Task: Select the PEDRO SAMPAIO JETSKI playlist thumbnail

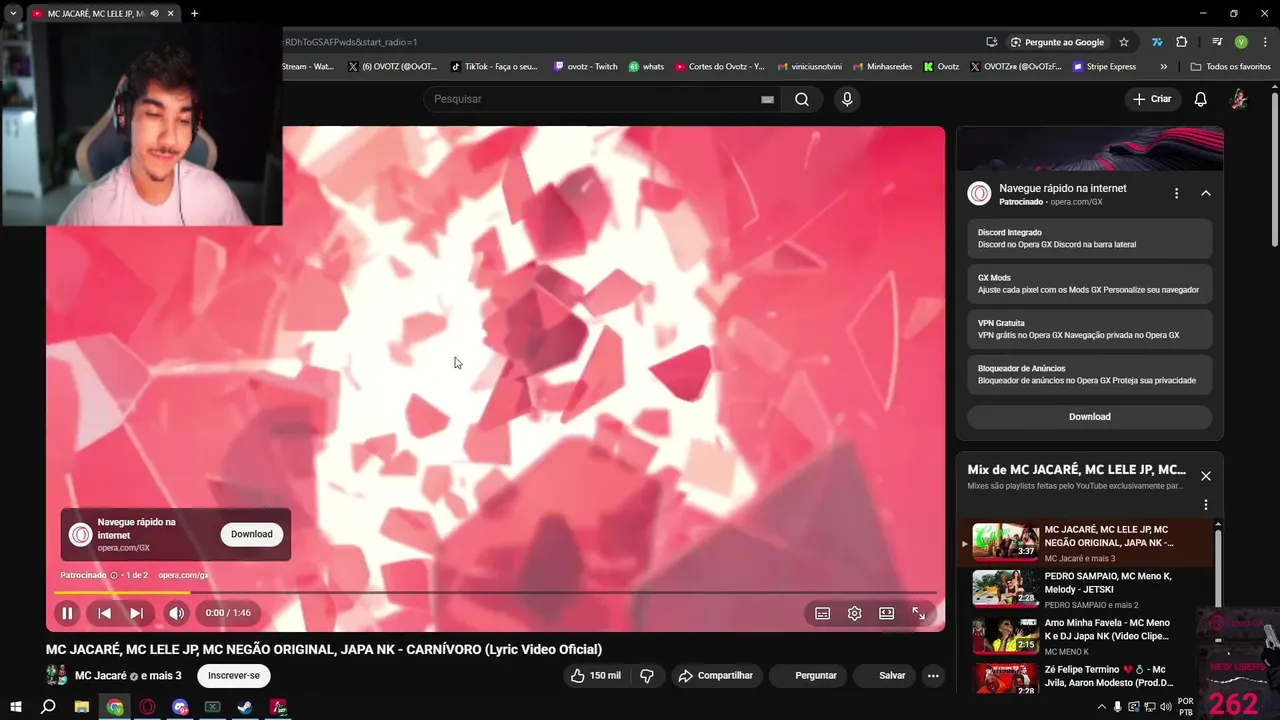Action: [x=1006, y=588]
